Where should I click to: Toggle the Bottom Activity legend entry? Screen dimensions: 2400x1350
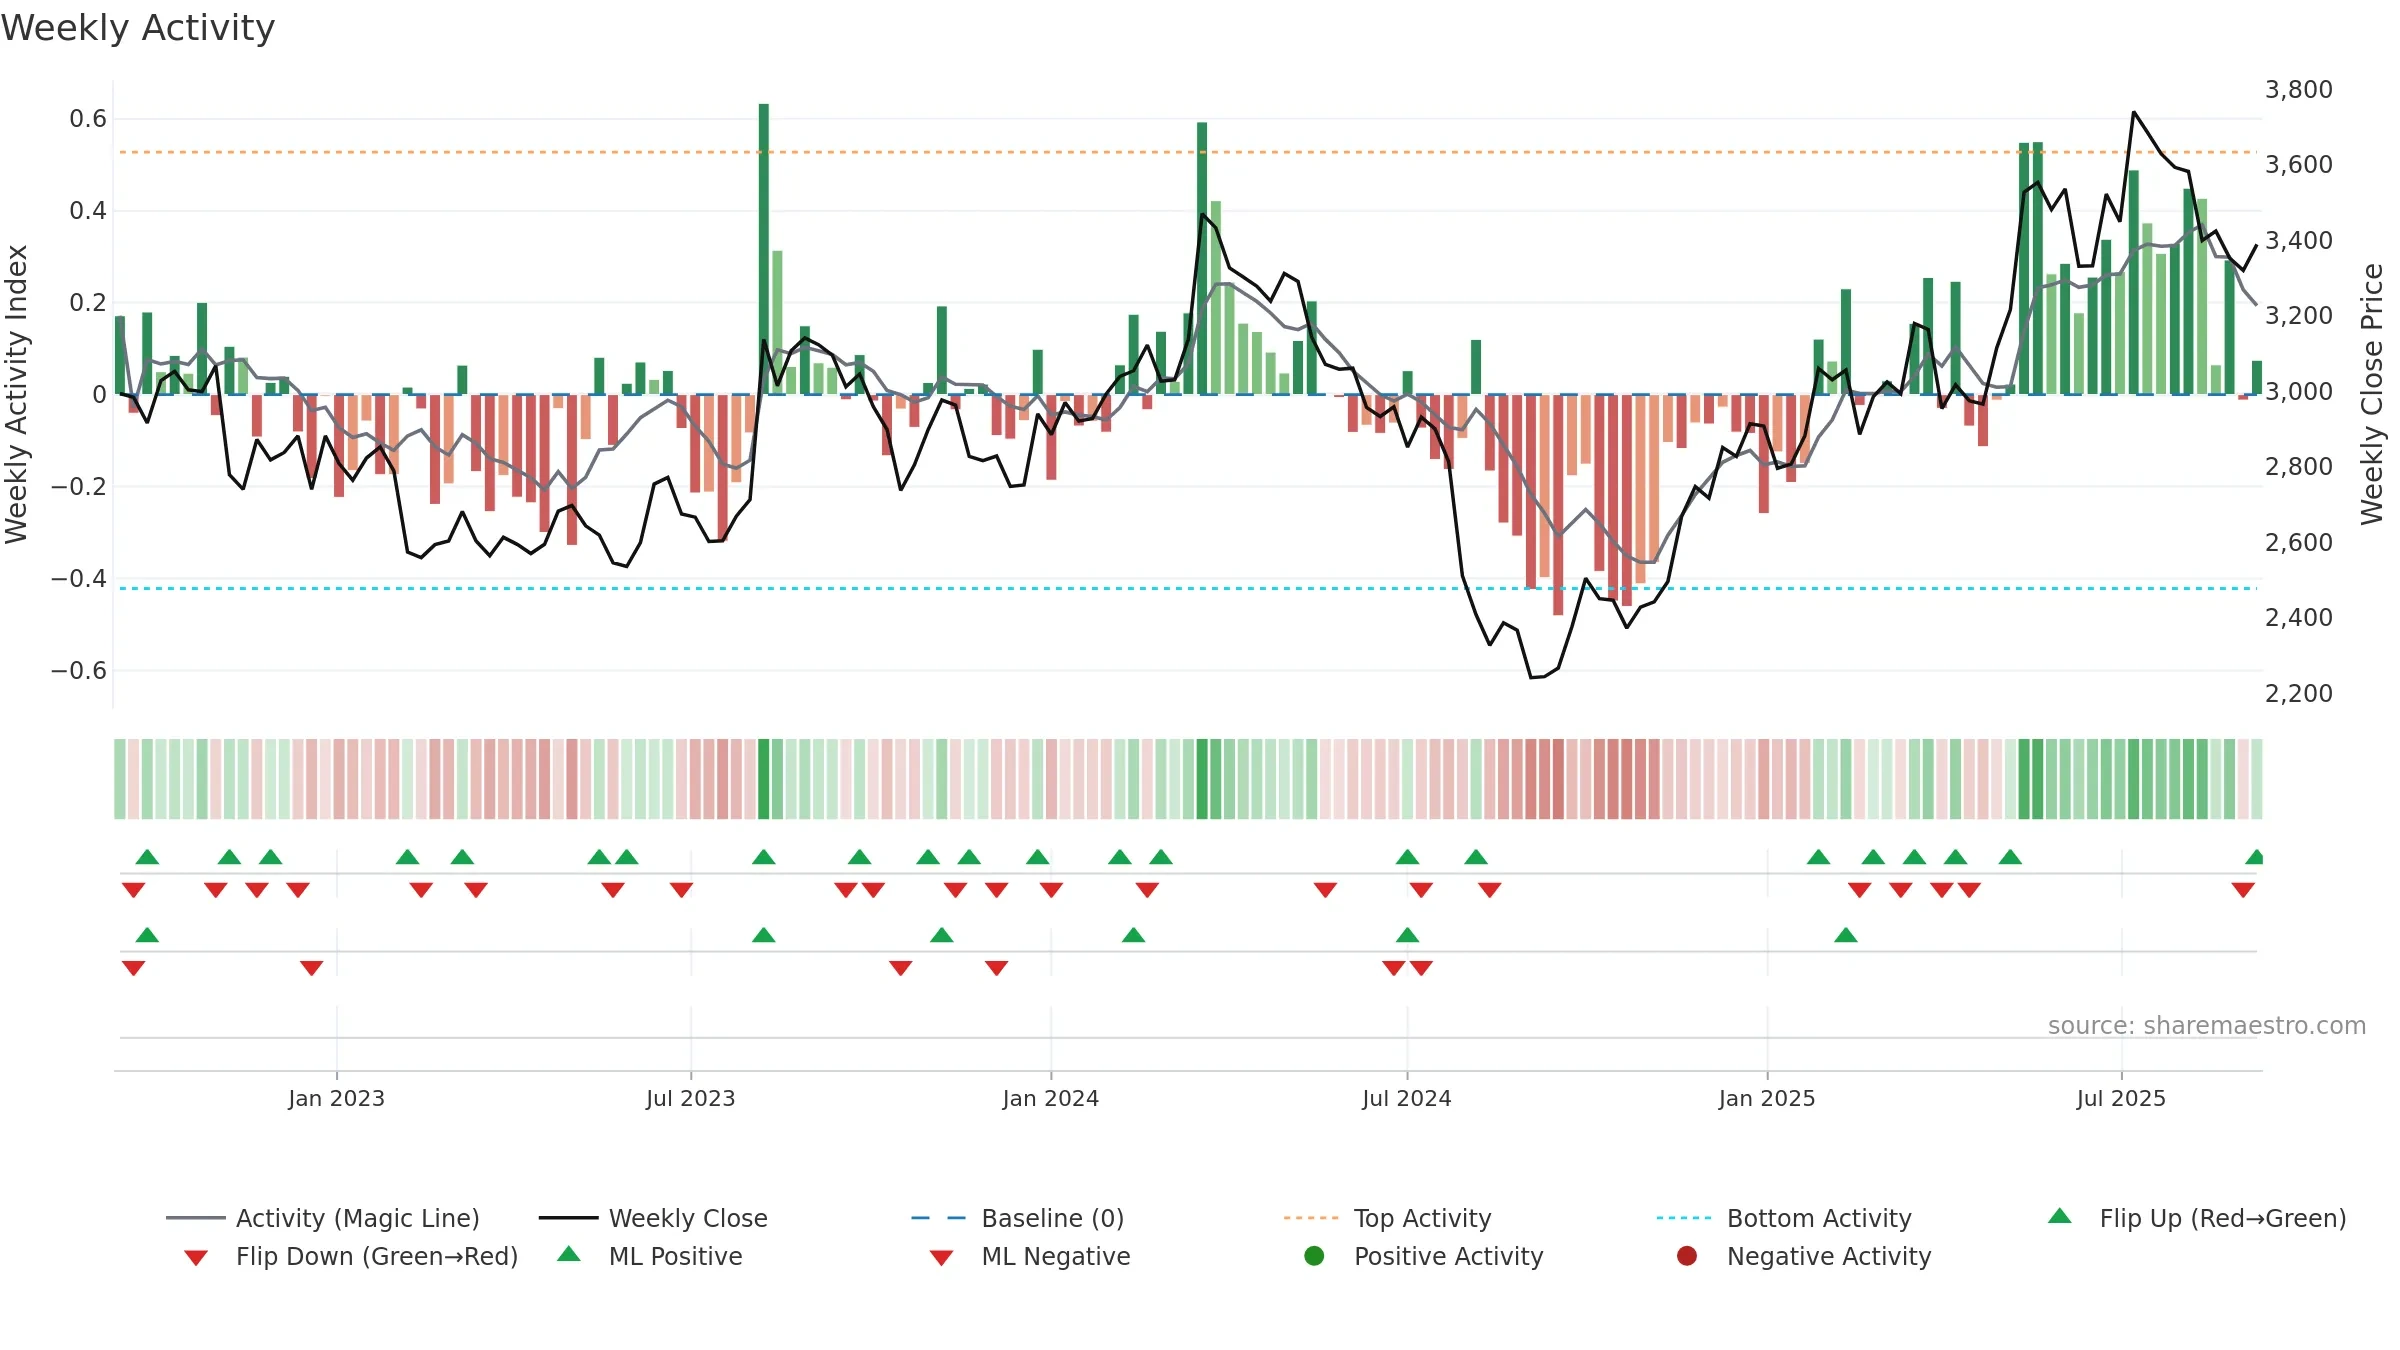(x=1784, y=1218)
